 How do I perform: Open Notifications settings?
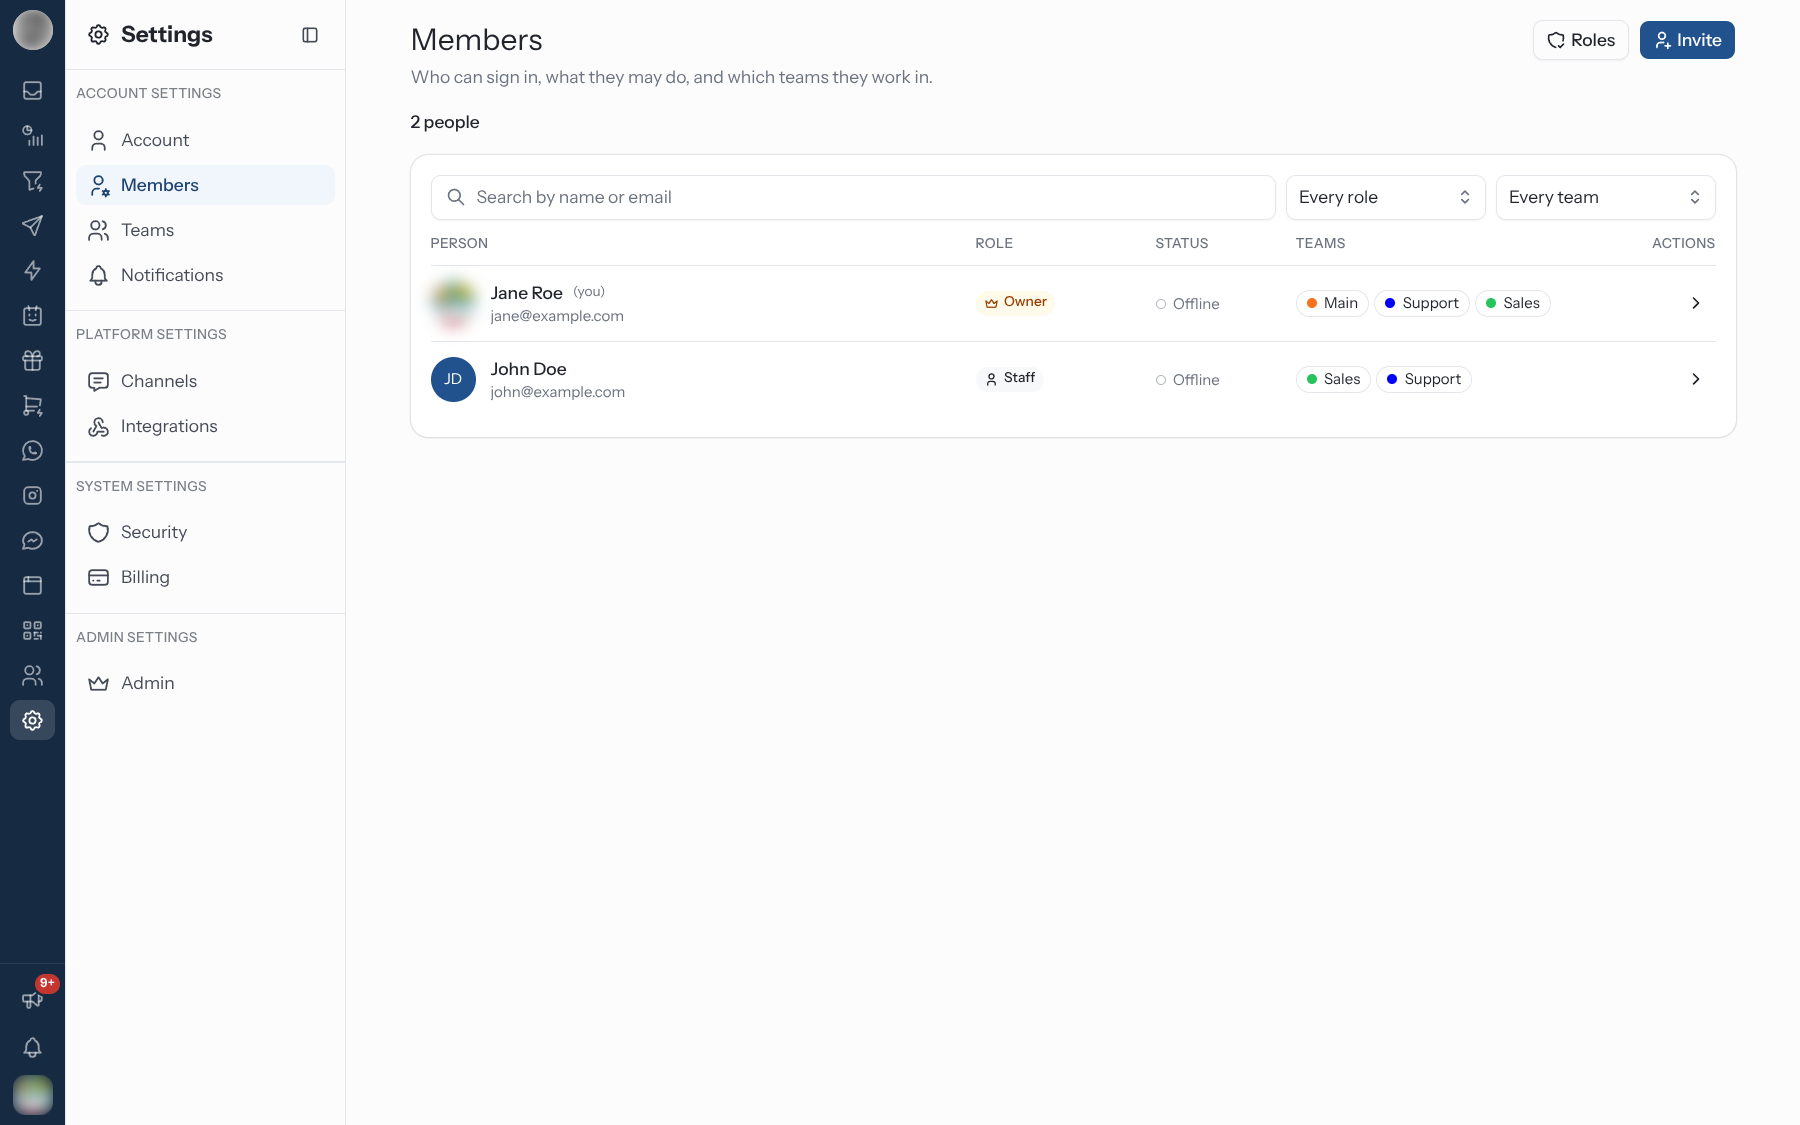tap(205, 275)
